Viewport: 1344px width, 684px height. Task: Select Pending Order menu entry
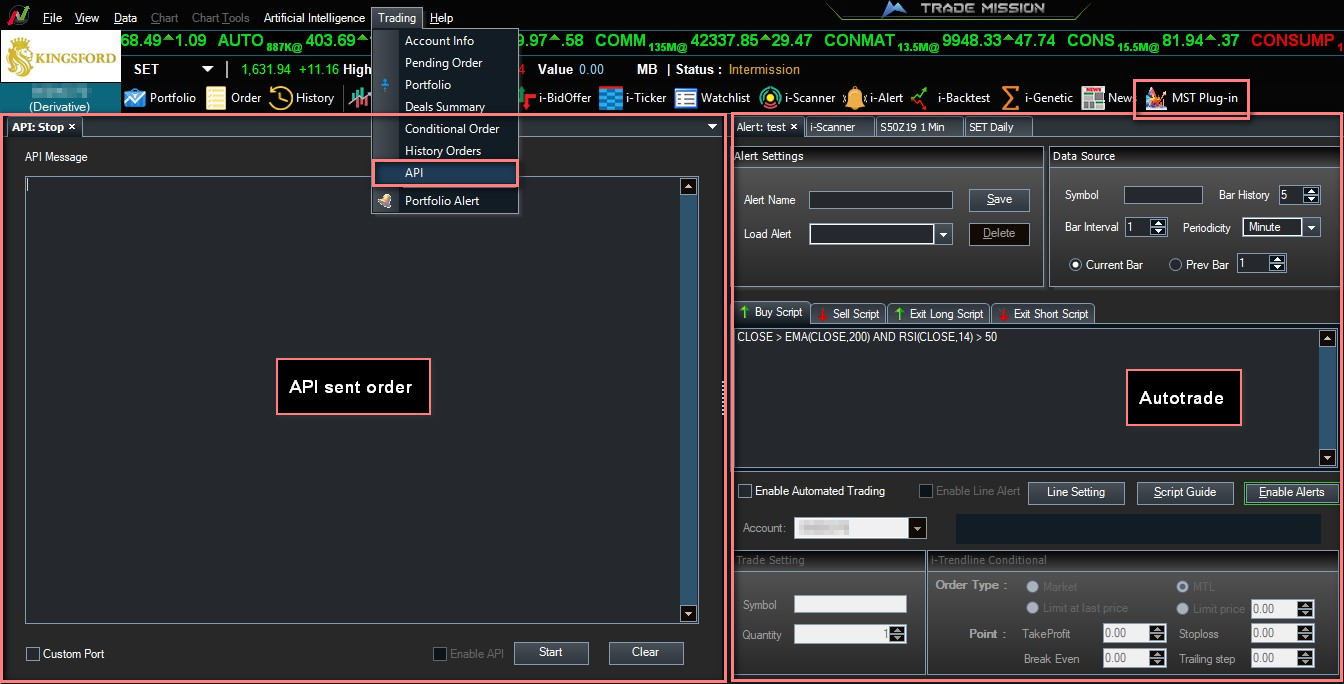(x=445, y=63)
